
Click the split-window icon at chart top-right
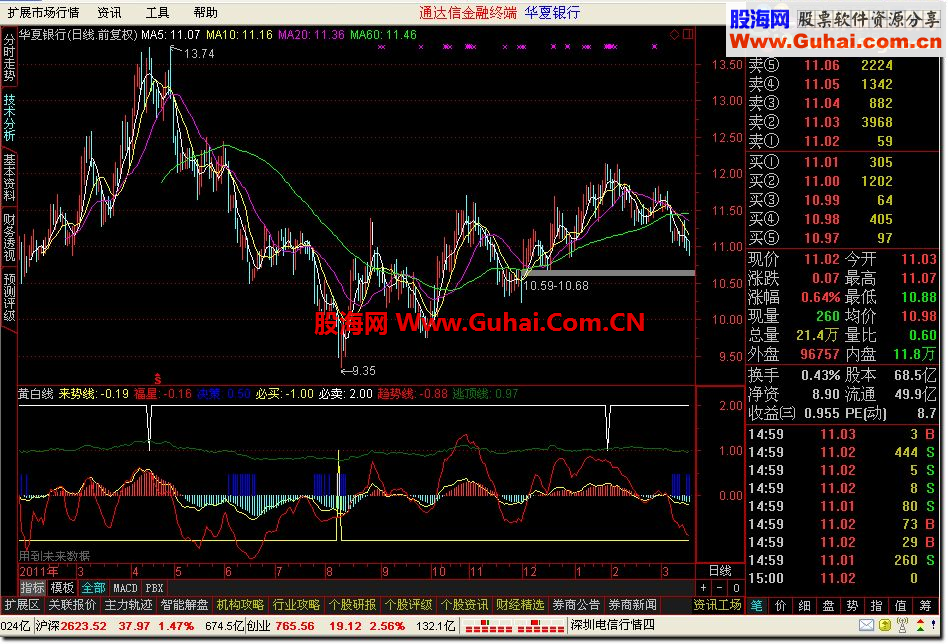(688, 34)
